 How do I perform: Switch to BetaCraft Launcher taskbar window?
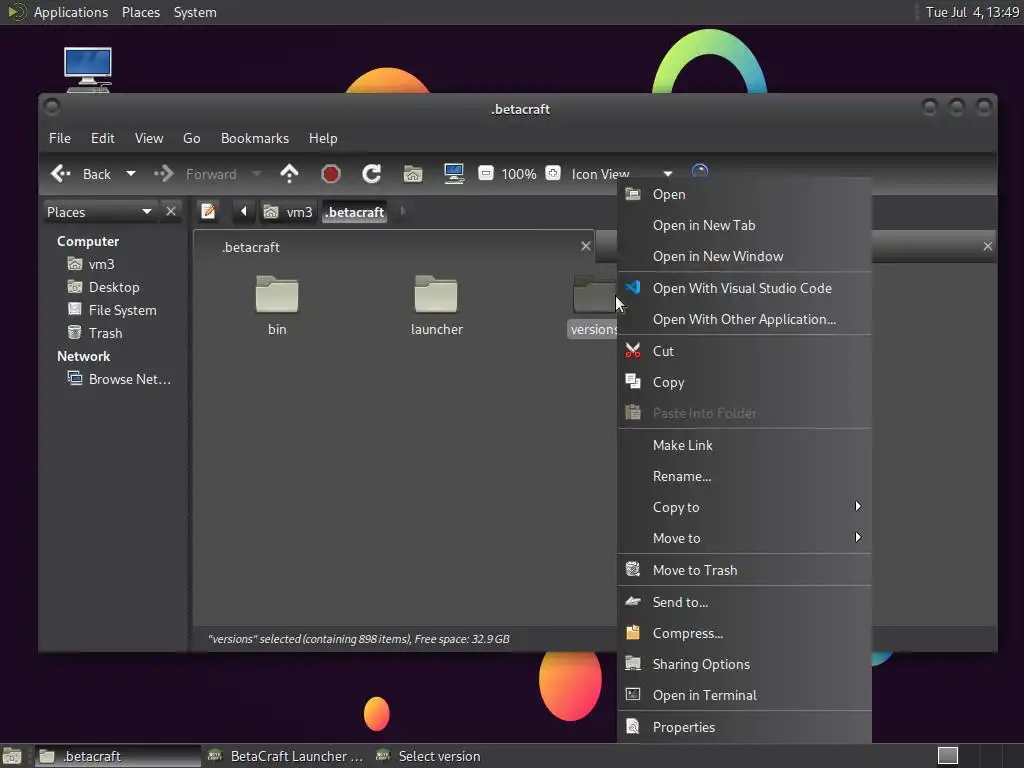(285, 756)
